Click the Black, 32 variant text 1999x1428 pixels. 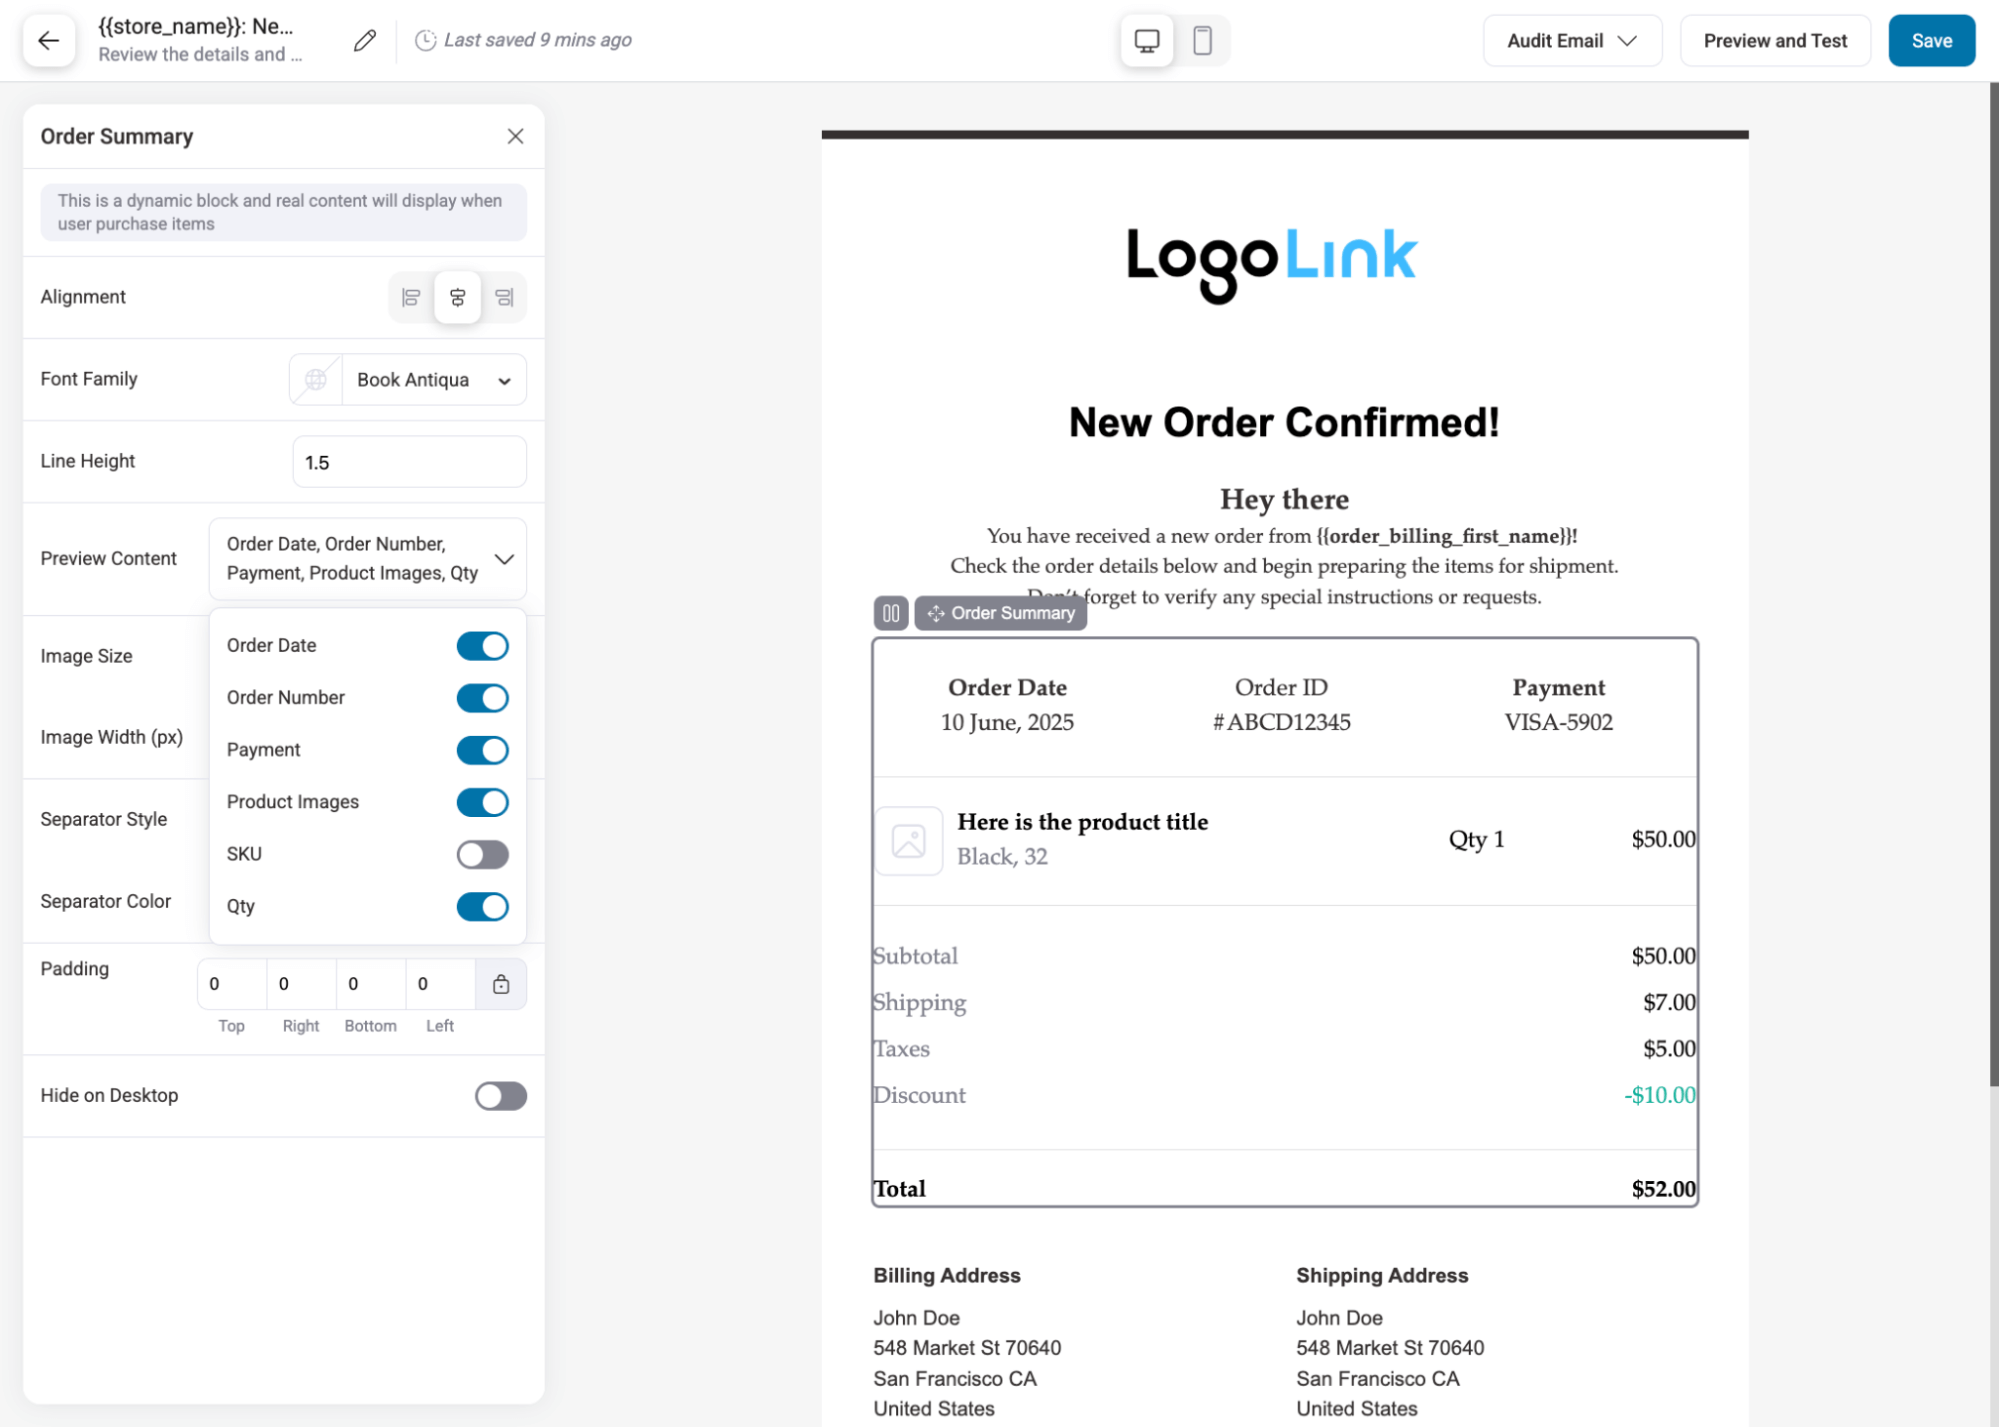pyautogui.click(x=1001, y=858)
